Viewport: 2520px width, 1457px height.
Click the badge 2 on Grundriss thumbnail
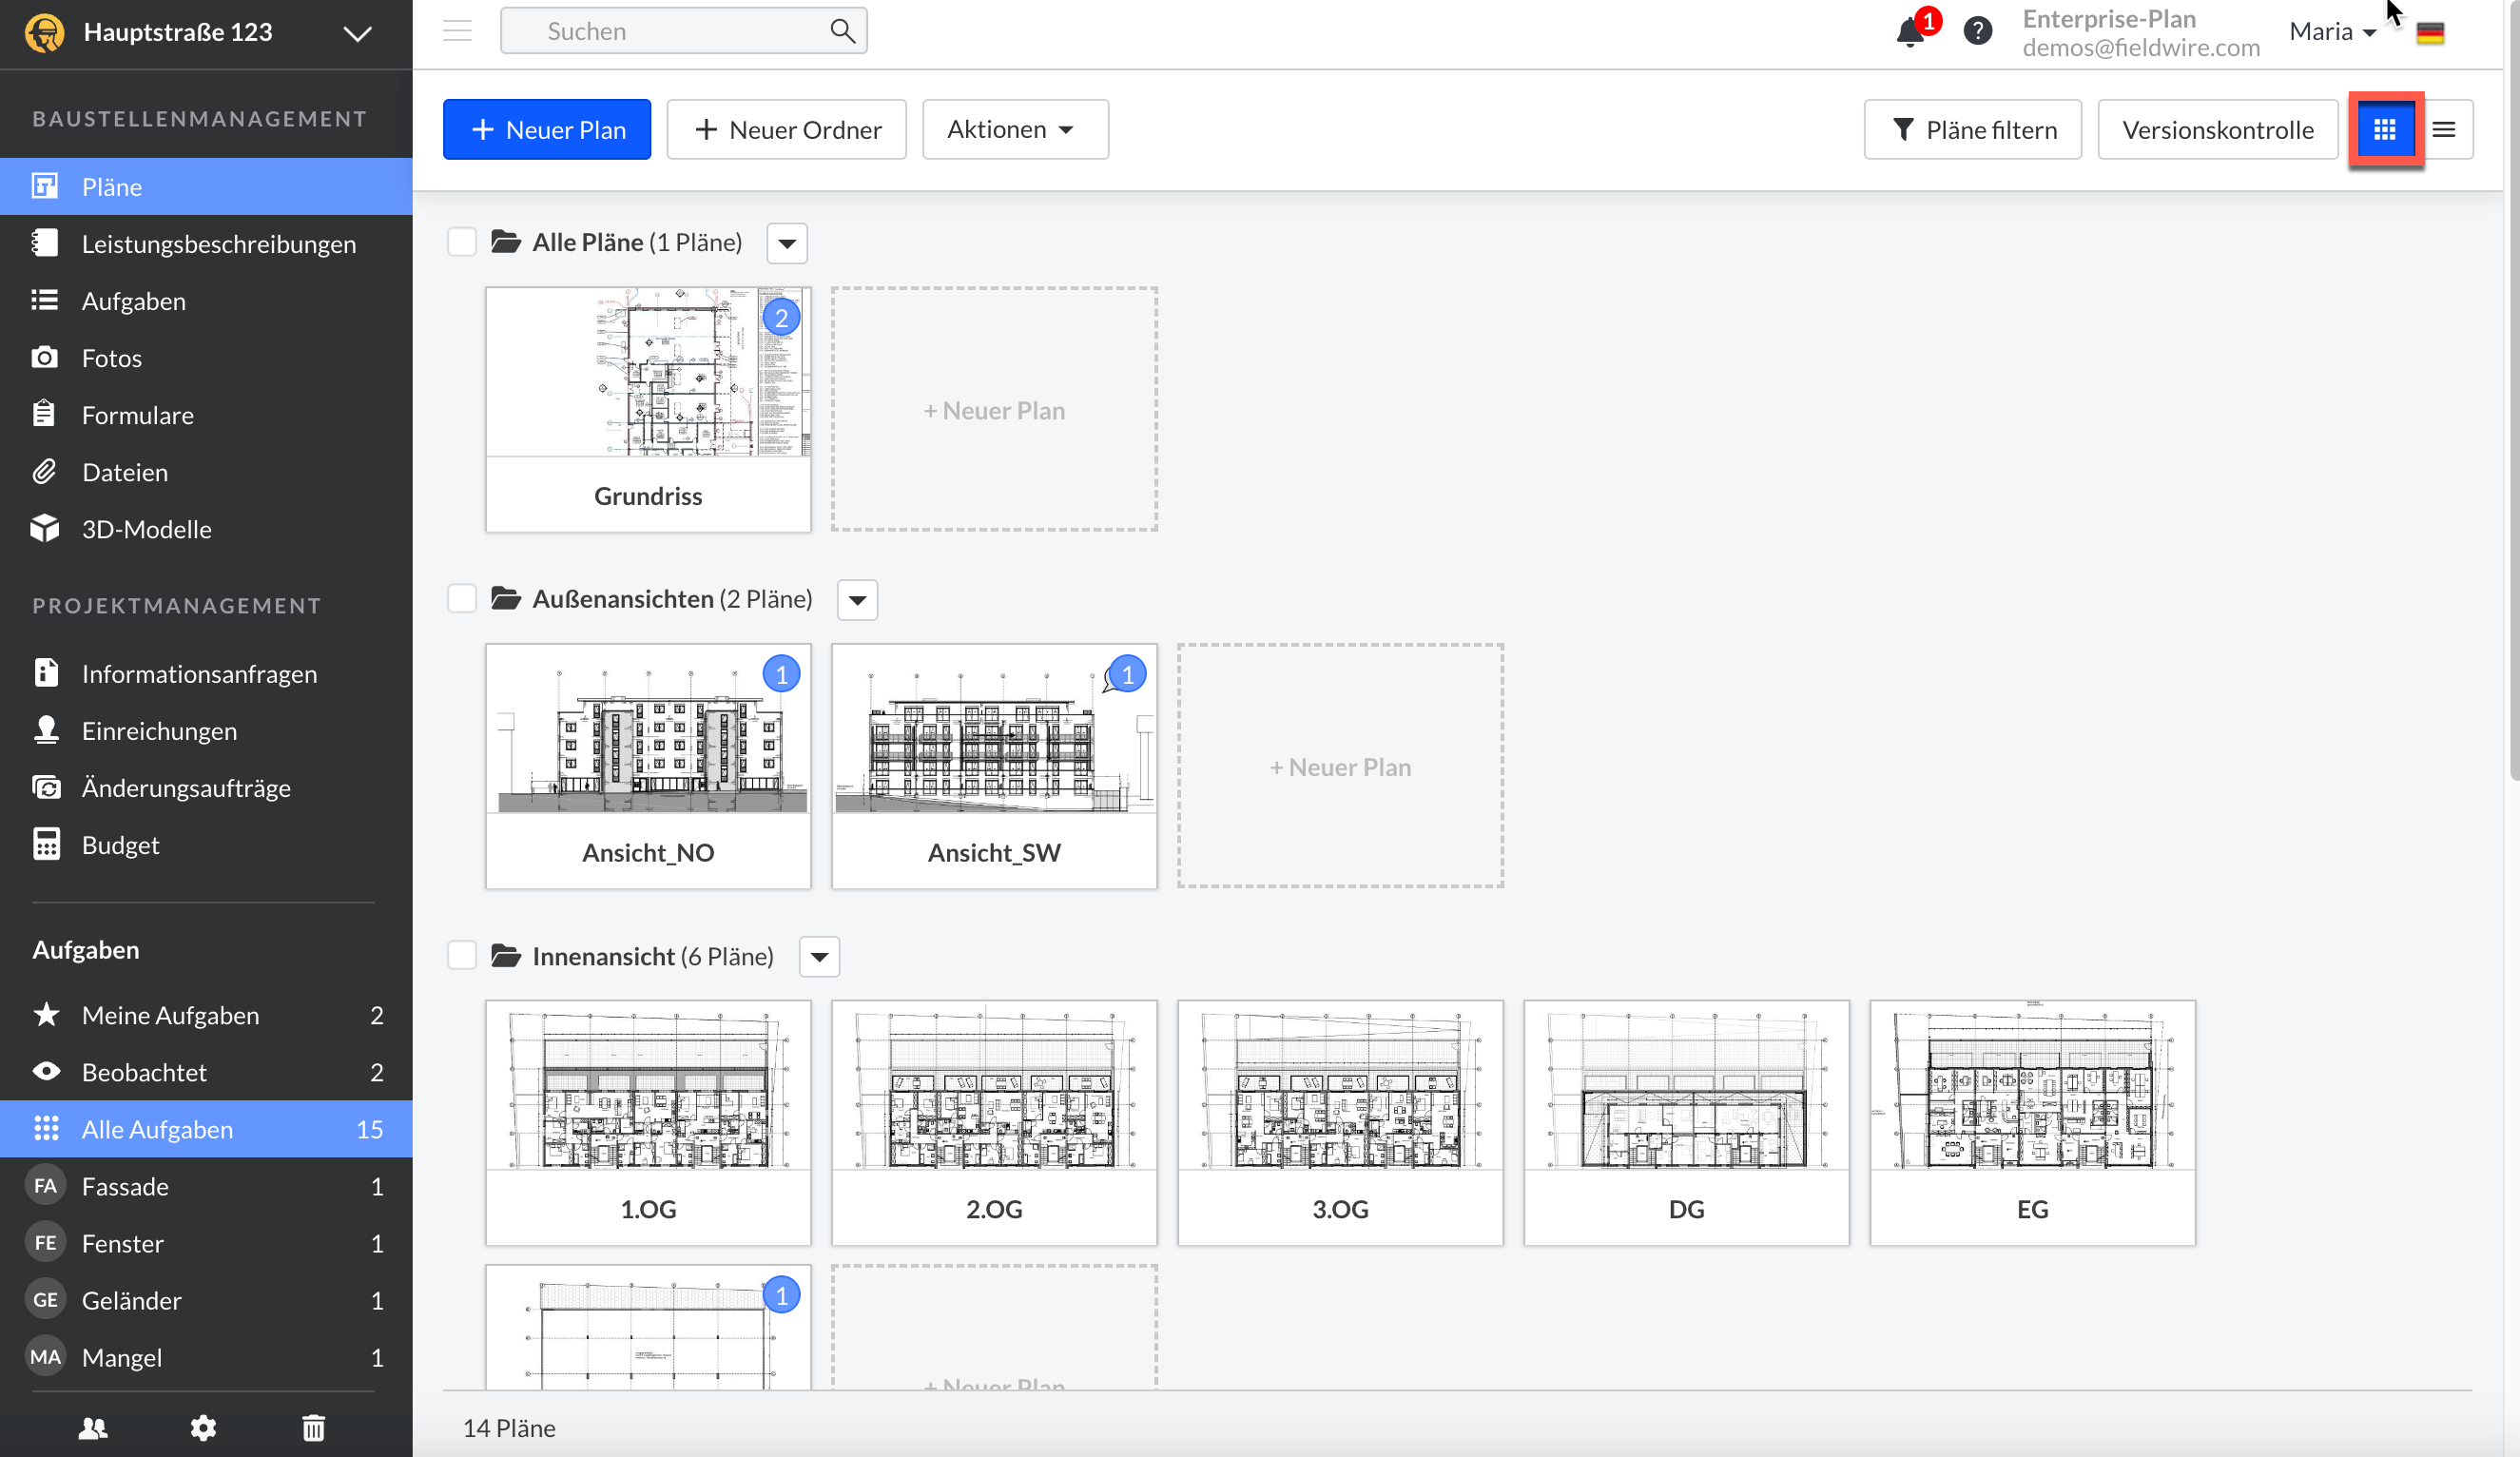pos(782,319)
